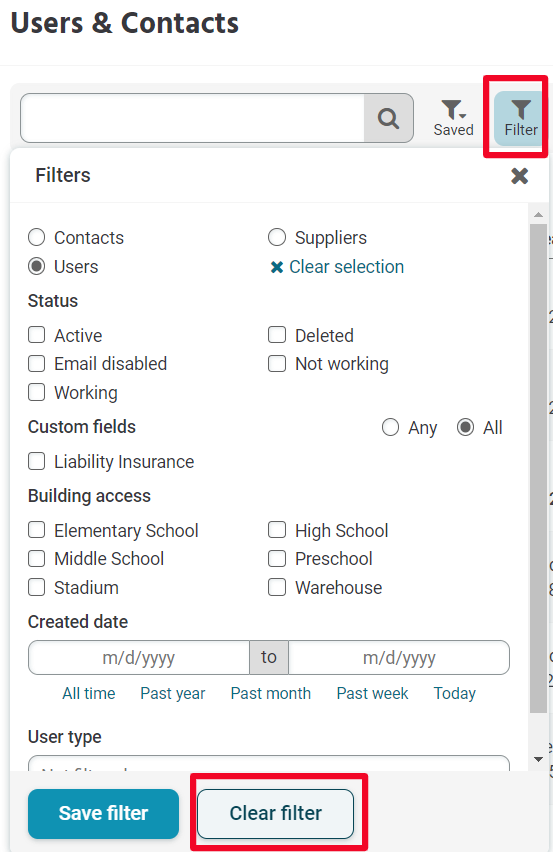Close the Filters panel with the X
553x852 pixels.
point(519,176)
